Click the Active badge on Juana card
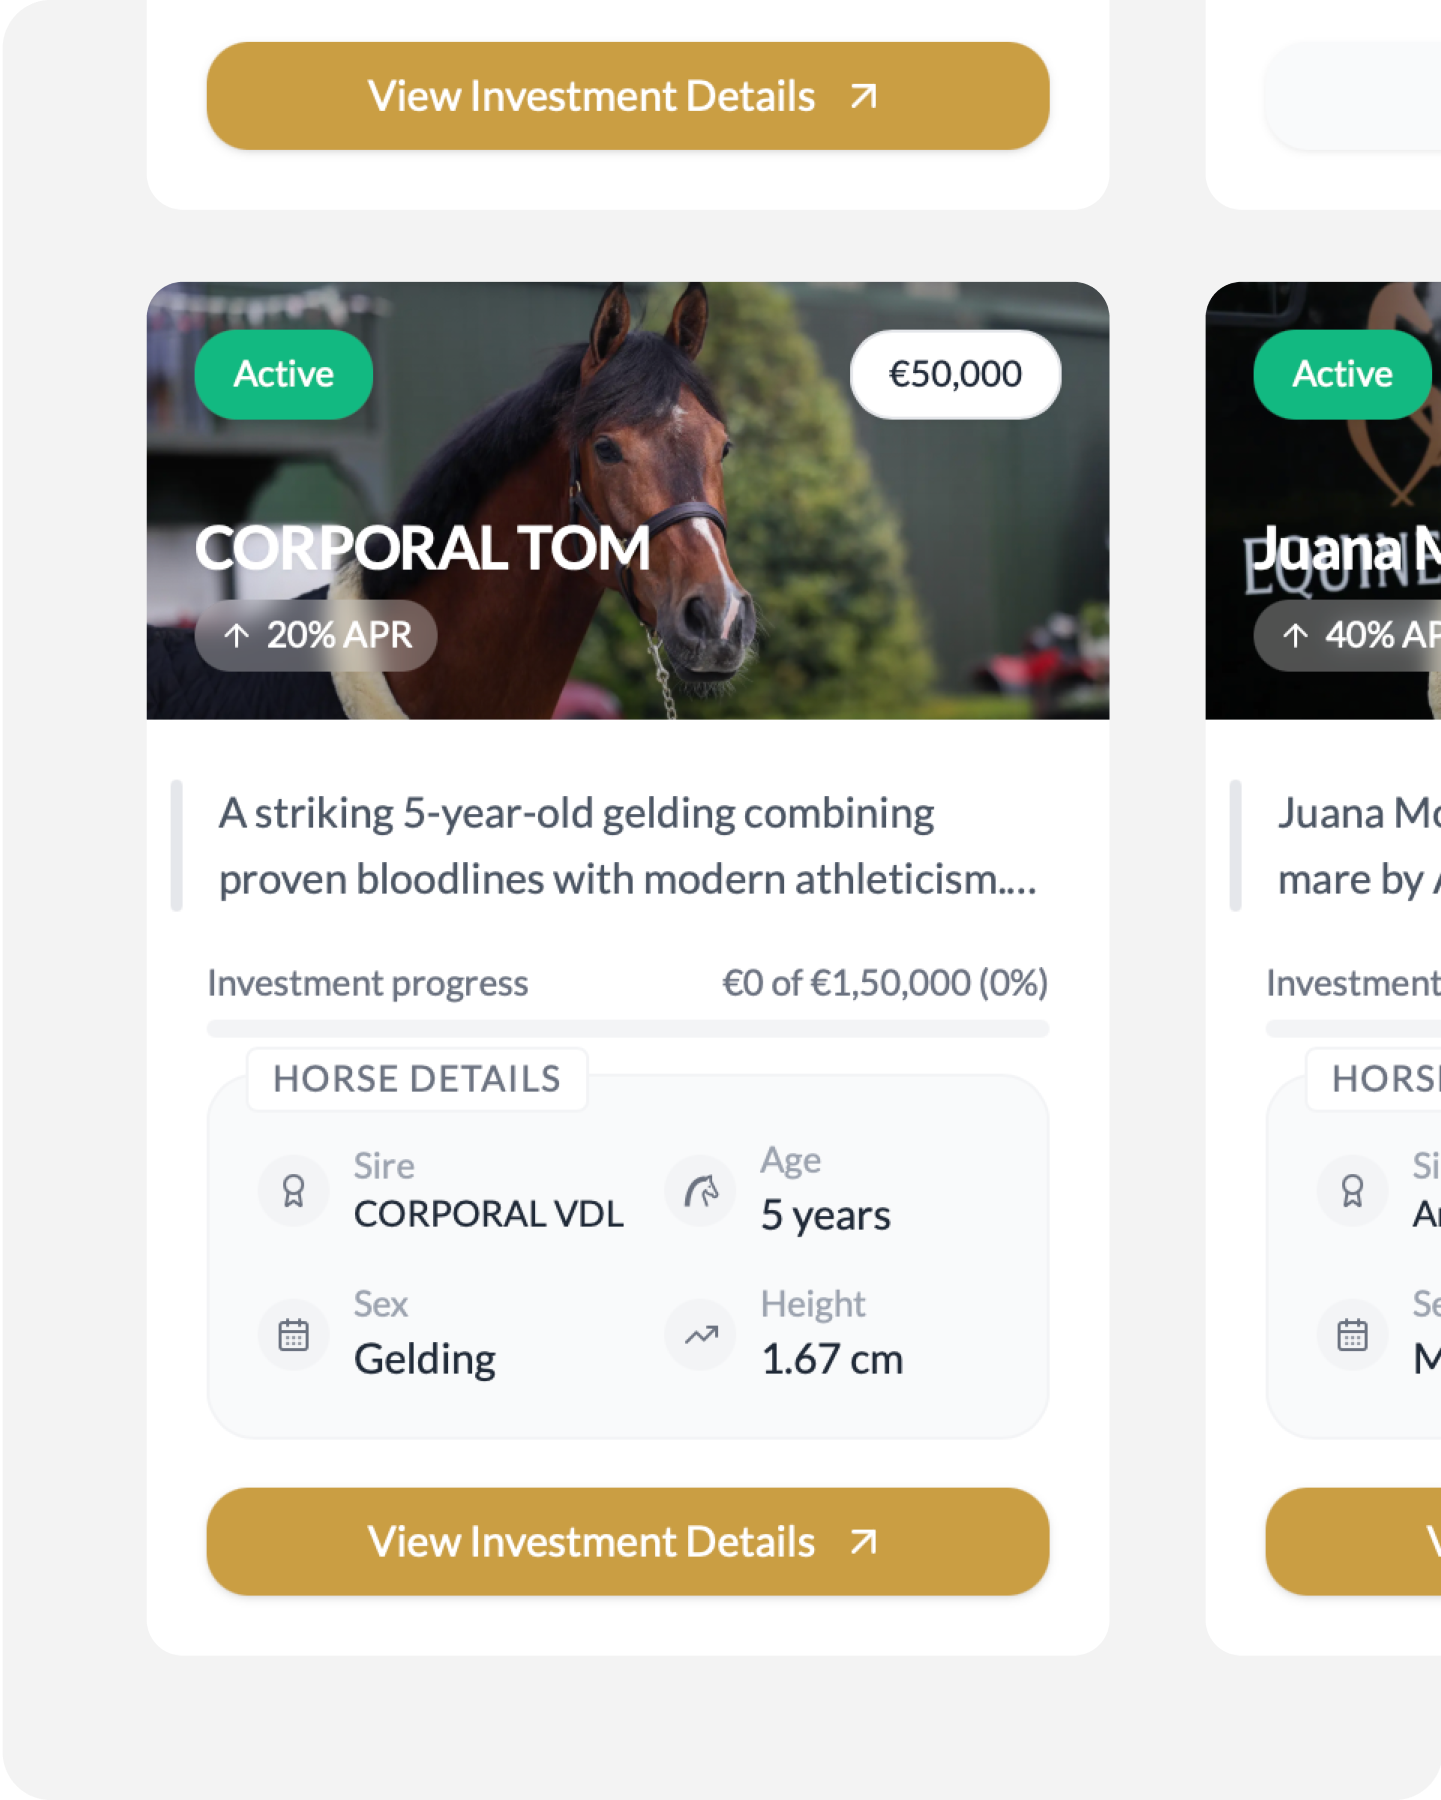The image size is (1441, 1800). click(x=1342, y=374)
